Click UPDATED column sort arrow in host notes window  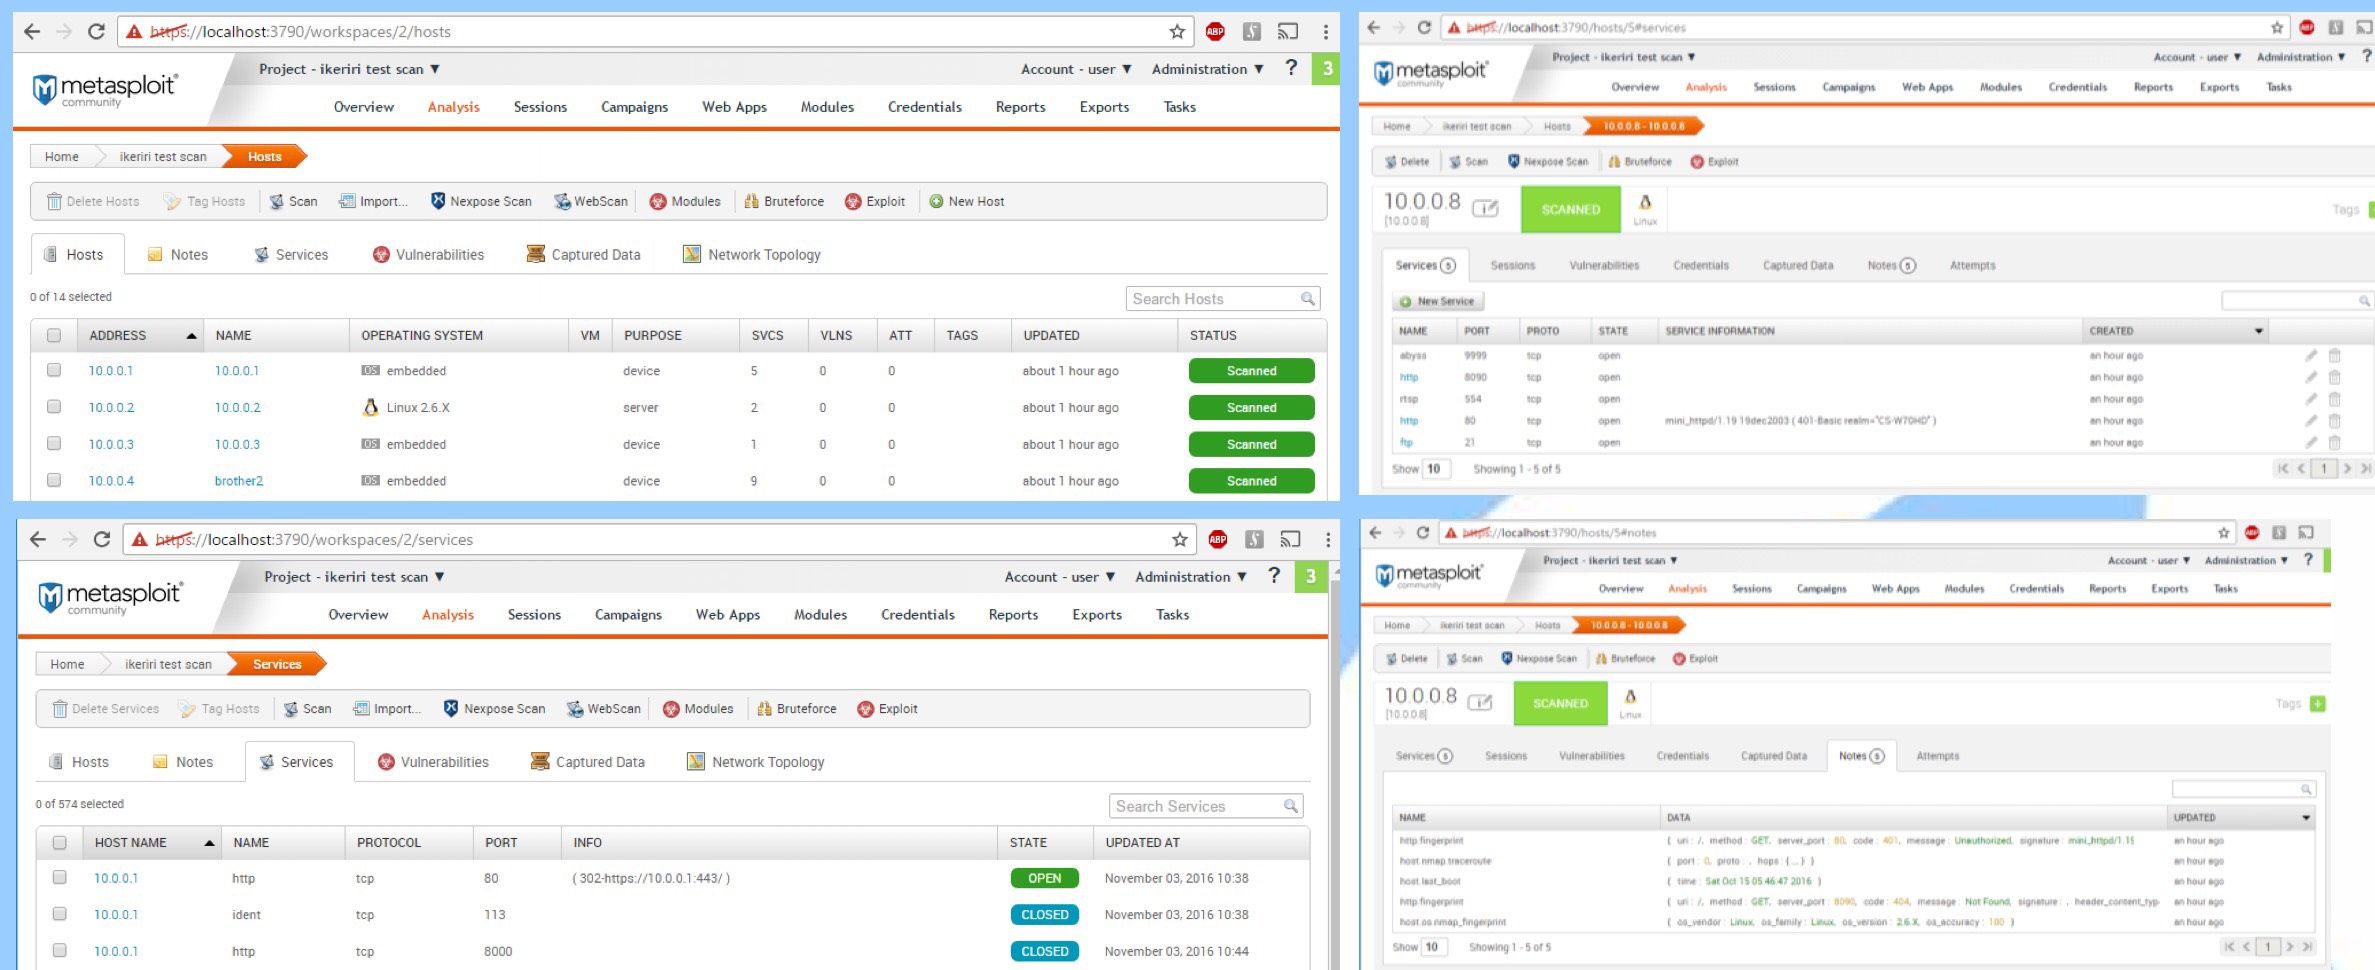point(2306,818)
